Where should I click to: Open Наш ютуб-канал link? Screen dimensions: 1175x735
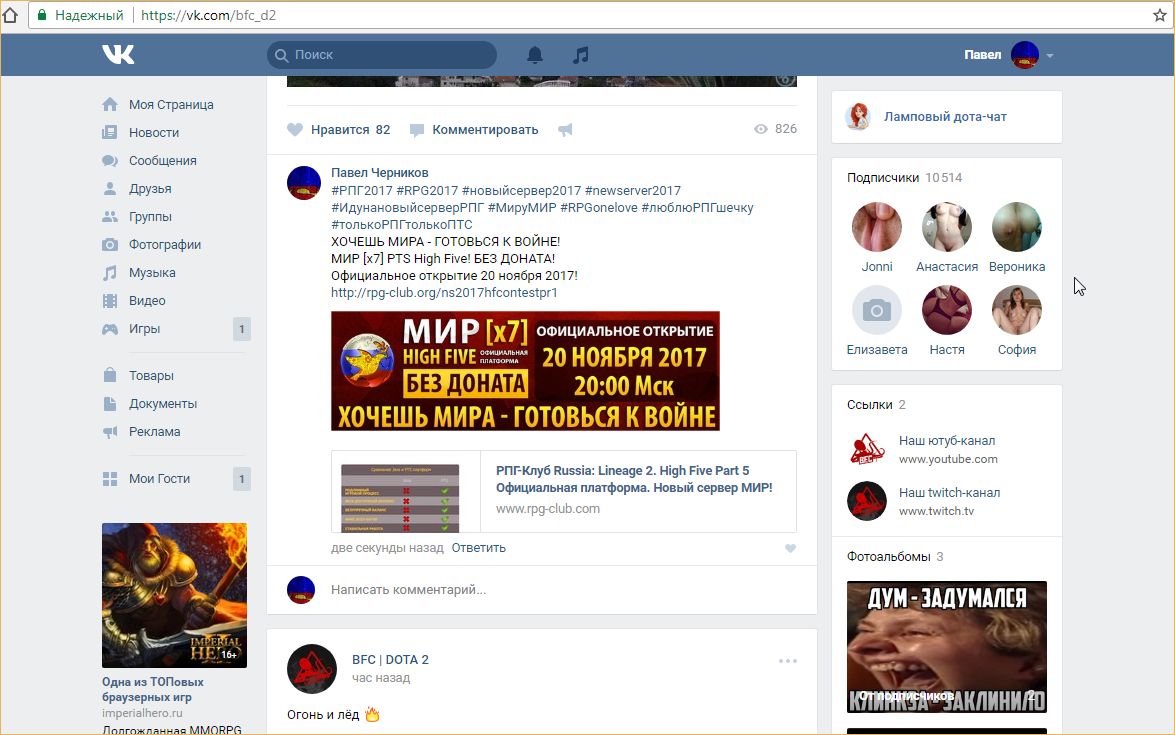947,441
